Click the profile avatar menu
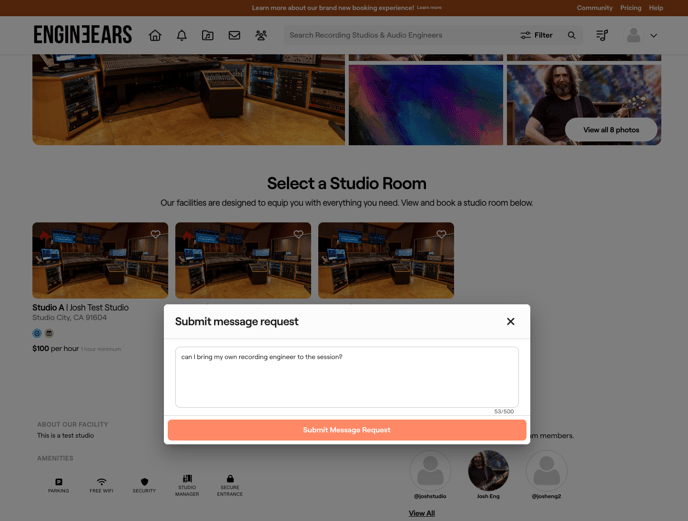This screenshot has height=521, width=688. click(633, 35)
